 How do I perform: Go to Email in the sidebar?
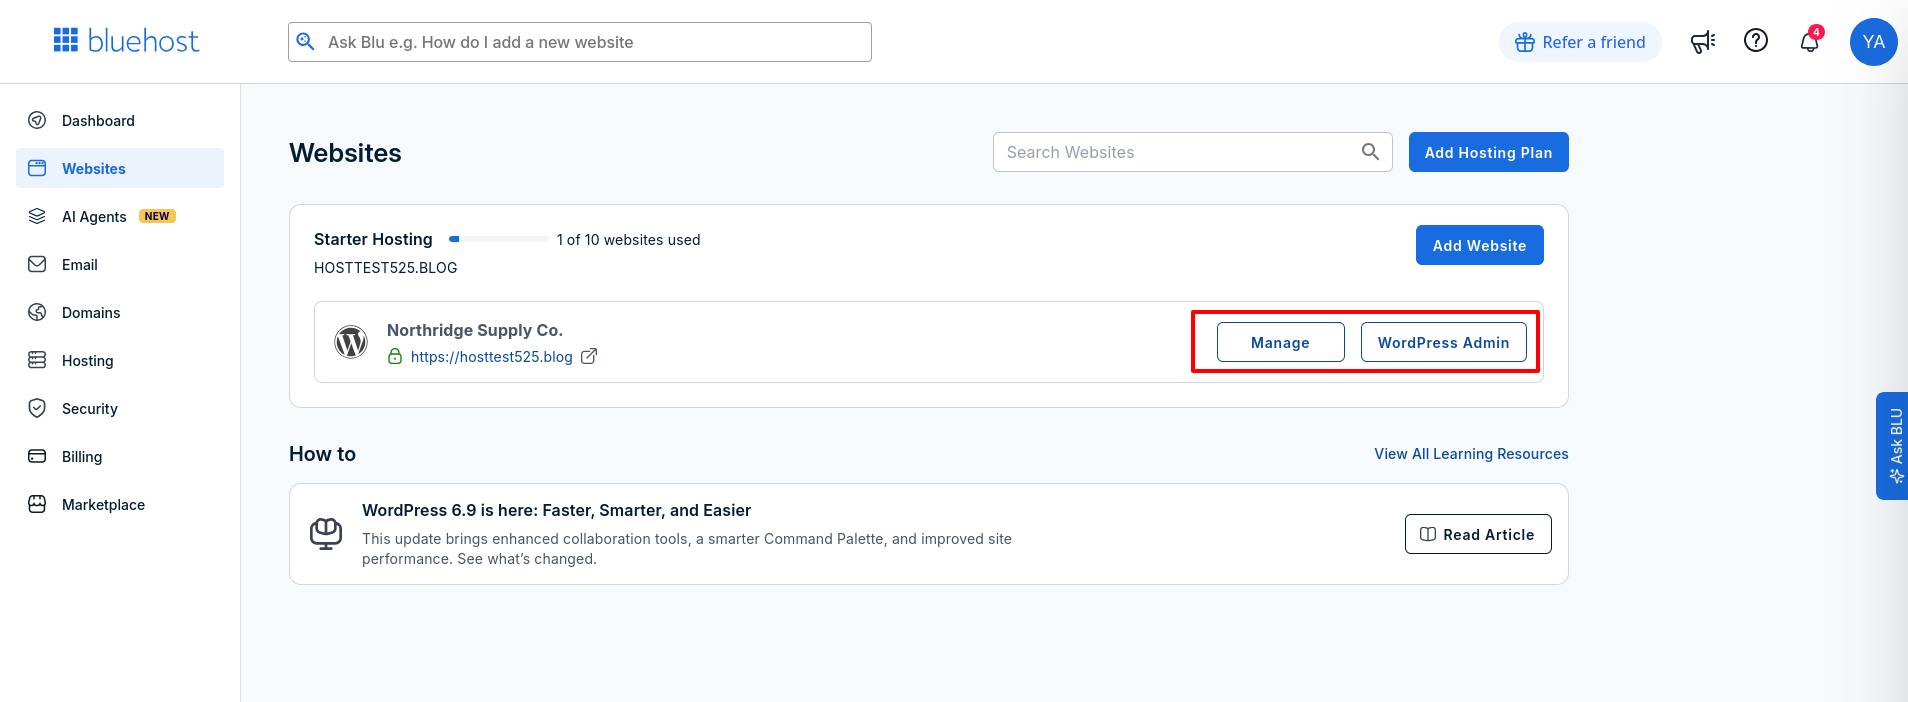[x=120, y=264]
